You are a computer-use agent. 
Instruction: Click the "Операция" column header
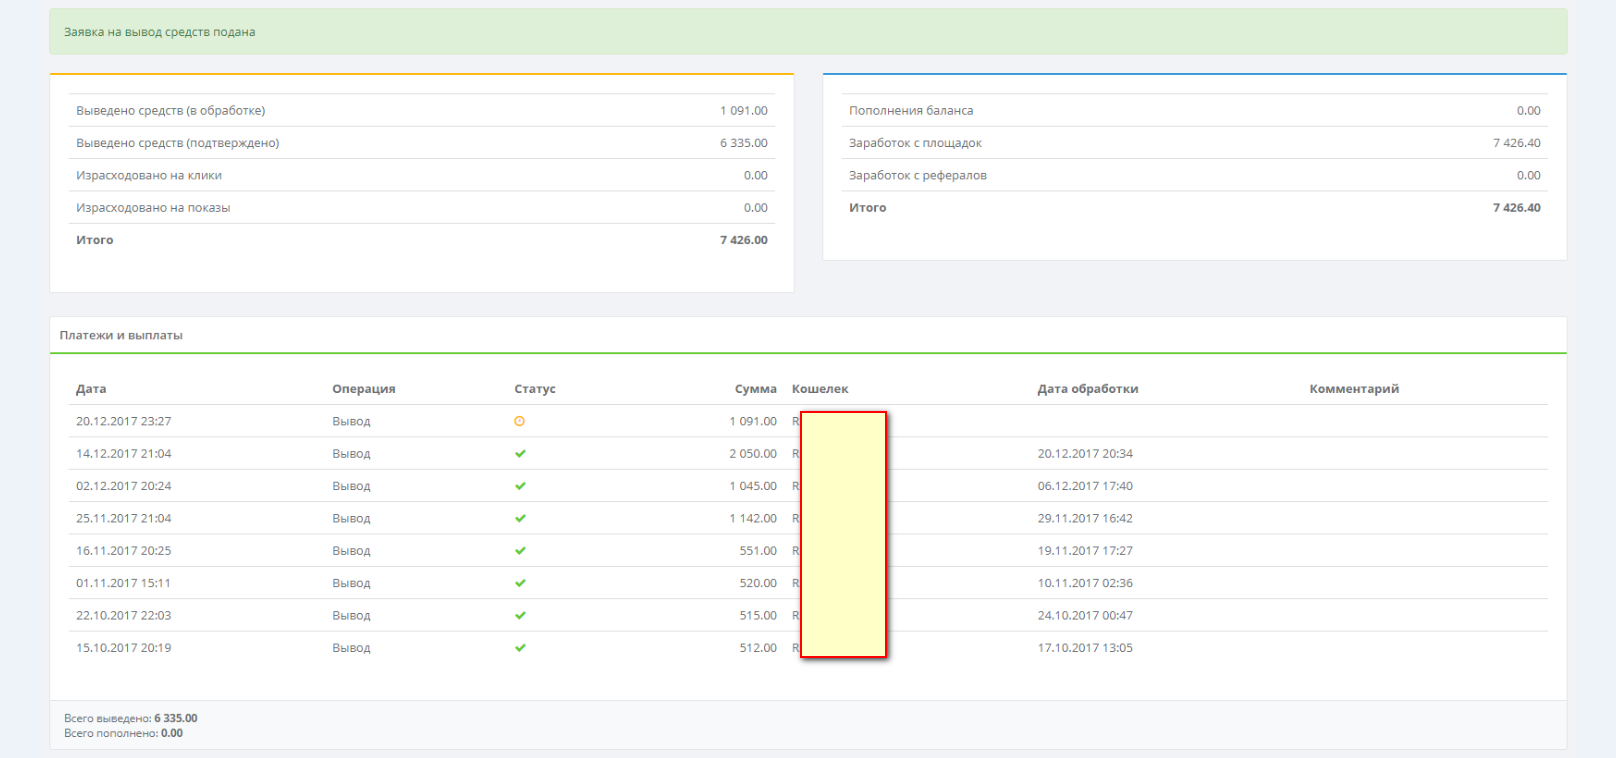click(x=364, y=389)
